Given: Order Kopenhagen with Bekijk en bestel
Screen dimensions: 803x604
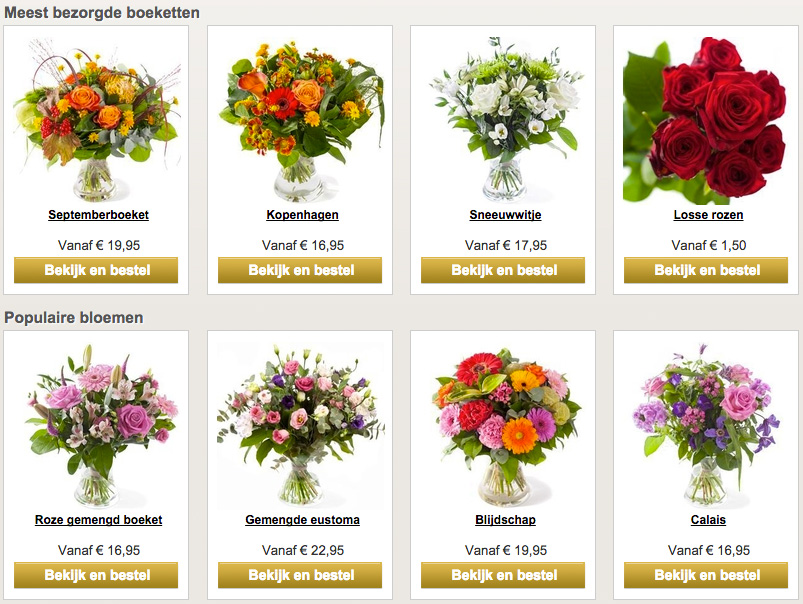Looking at the screenshot, I should 300,270.
